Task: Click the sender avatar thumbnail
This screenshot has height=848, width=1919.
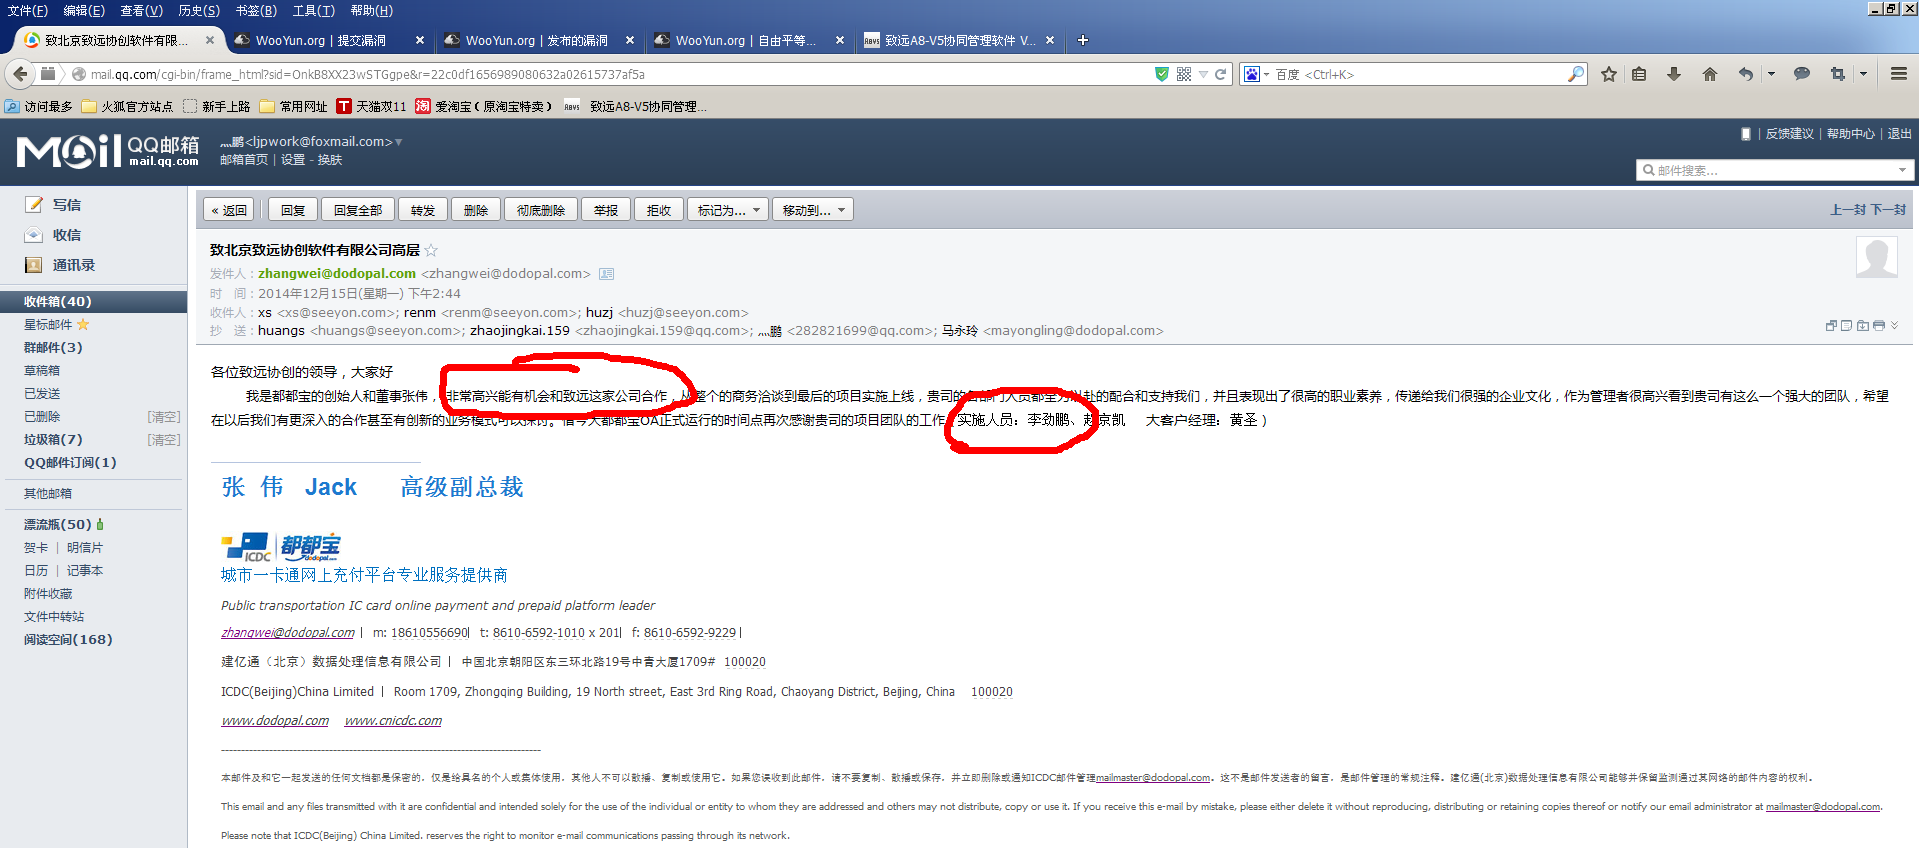Action: pos(1877,258)
